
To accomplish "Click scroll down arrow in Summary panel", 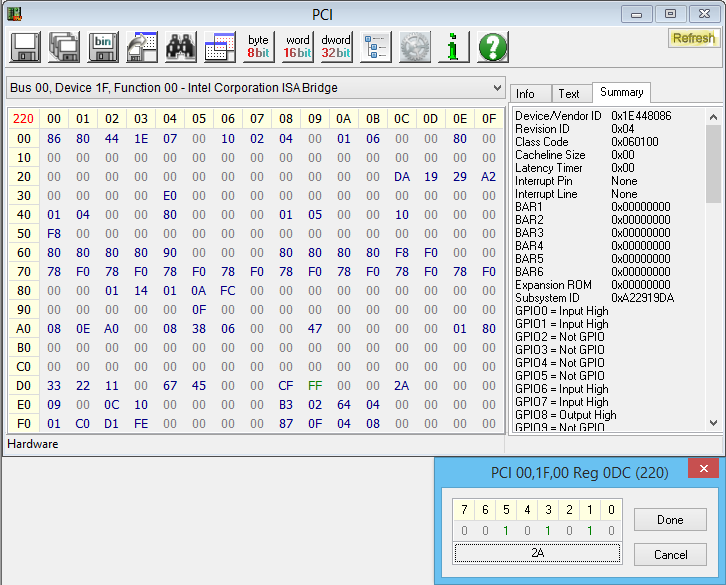I will [x=713, y=423].
